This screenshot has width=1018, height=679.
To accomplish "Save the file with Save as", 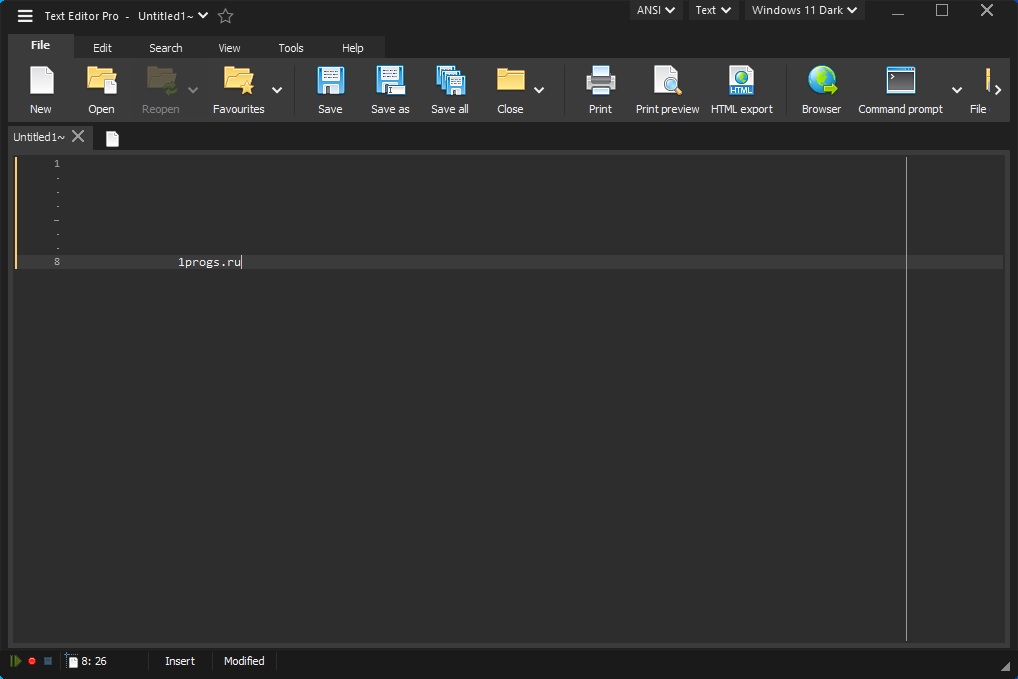I will (389, 88).
